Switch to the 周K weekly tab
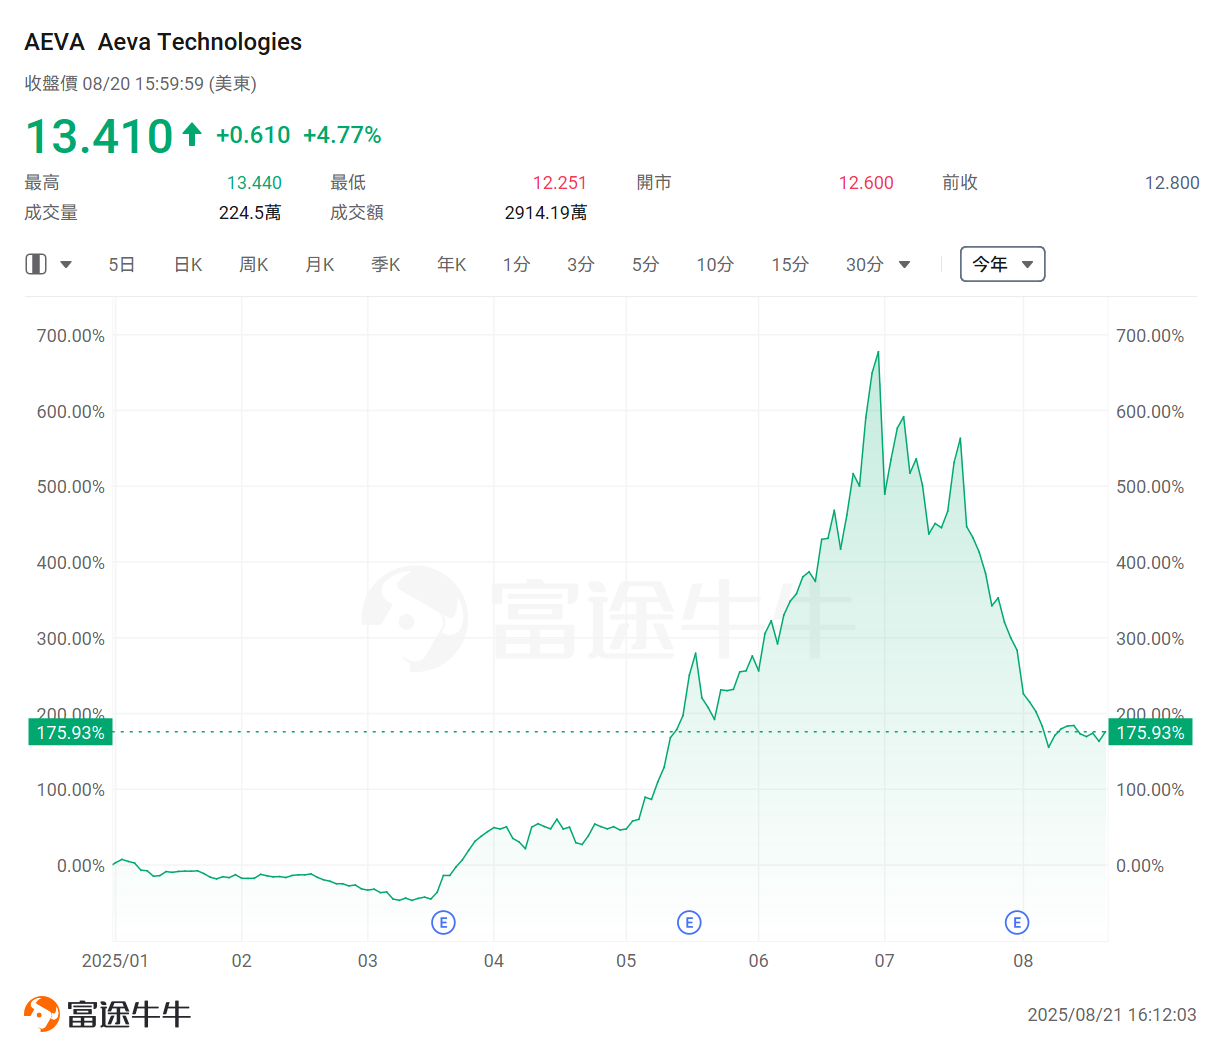The image size is (1221, 1055). coord(253,264)
